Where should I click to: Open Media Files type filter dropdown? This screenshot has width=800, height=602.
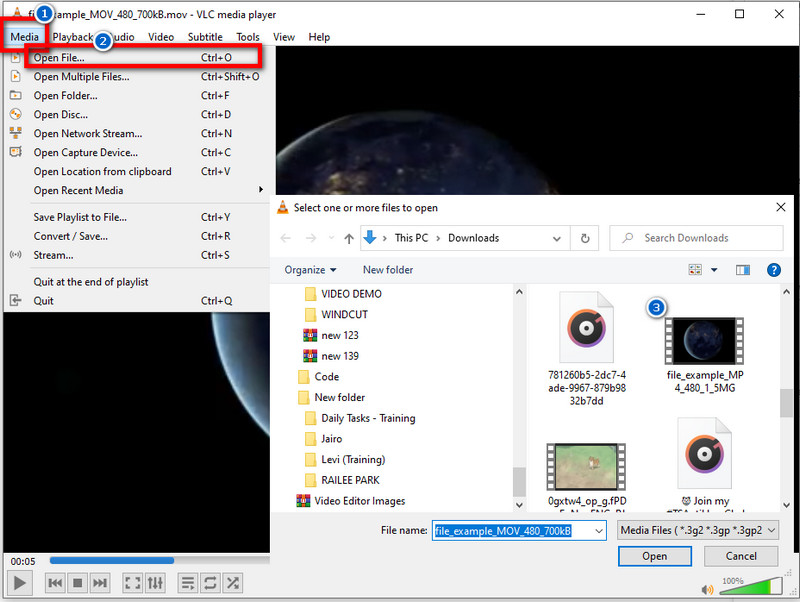698,531
